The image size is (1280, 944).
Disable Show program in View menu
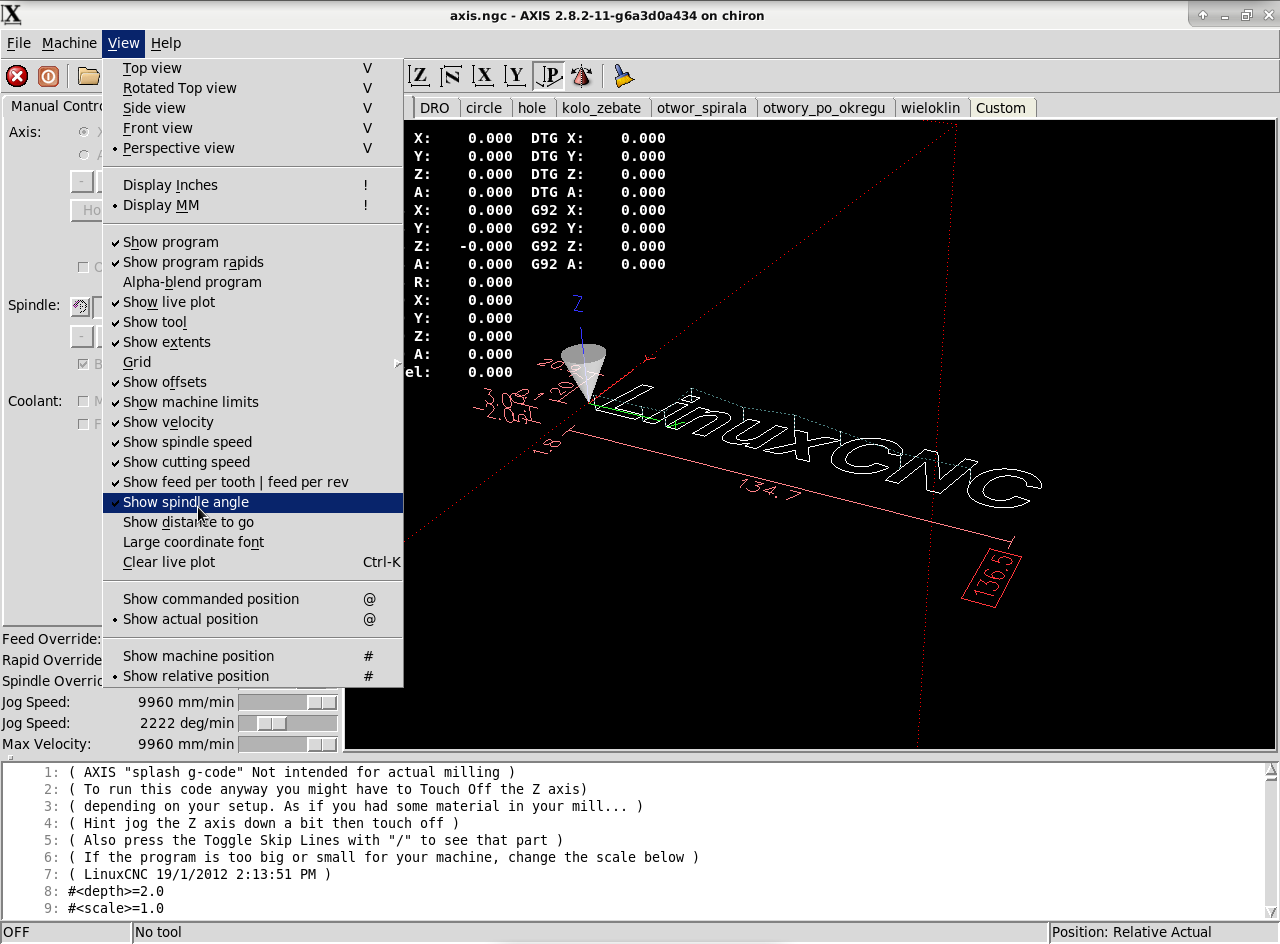pos(253,242)
